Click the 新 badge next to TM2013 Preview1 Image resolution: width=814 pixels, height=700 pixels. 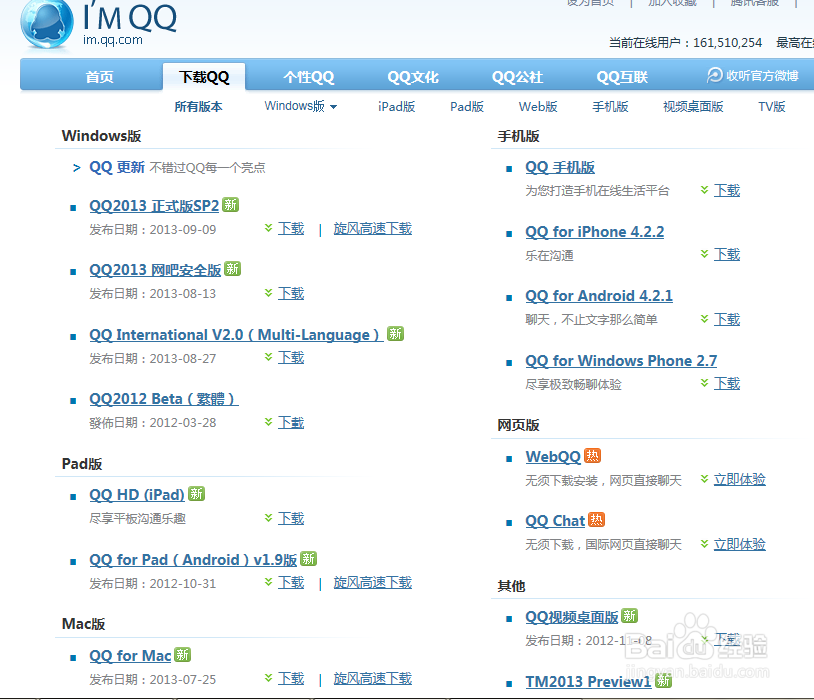tap(663, 680)
